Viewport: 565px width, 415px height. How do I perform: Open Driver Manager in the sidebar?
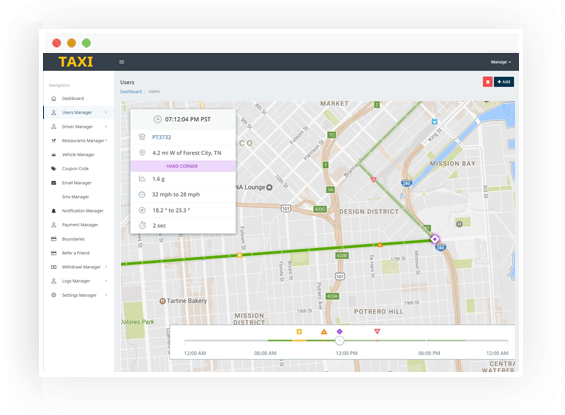[77, 126]
